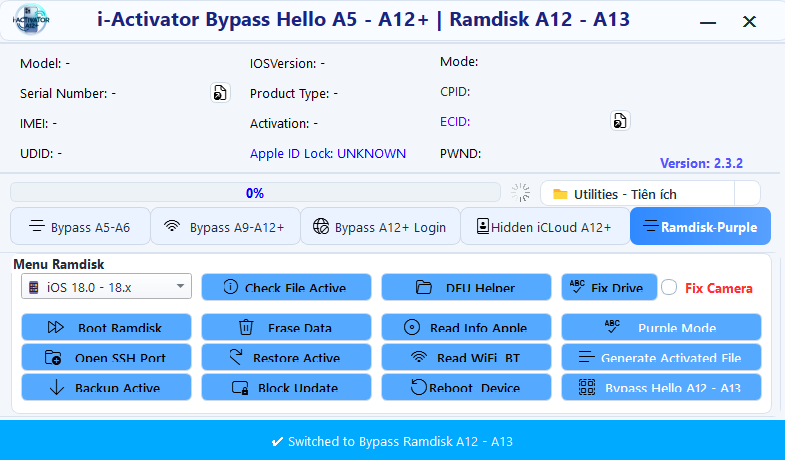Minimize the i-Activator window
Image resolution: width=785 pixels, height=460 pixels.
coord(707,22)
